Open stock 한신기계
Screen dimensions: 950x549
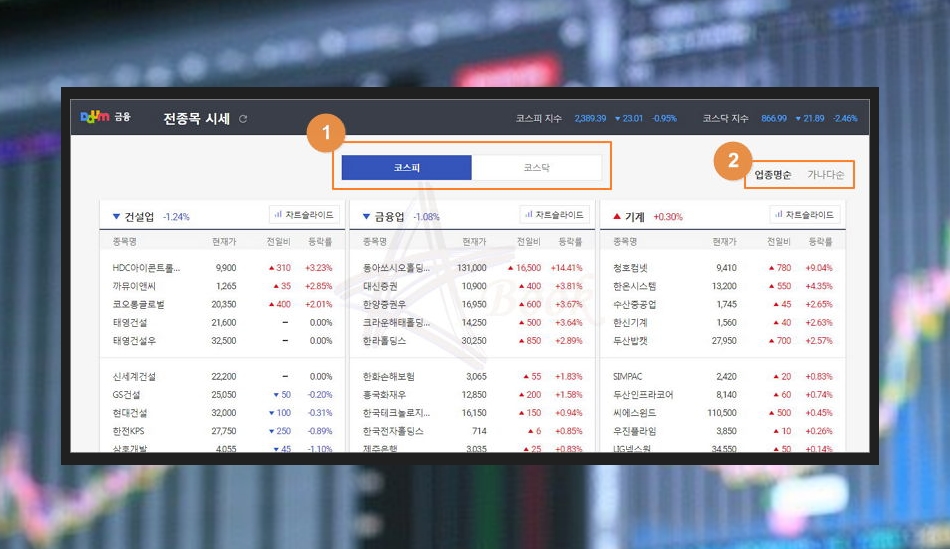630,322
